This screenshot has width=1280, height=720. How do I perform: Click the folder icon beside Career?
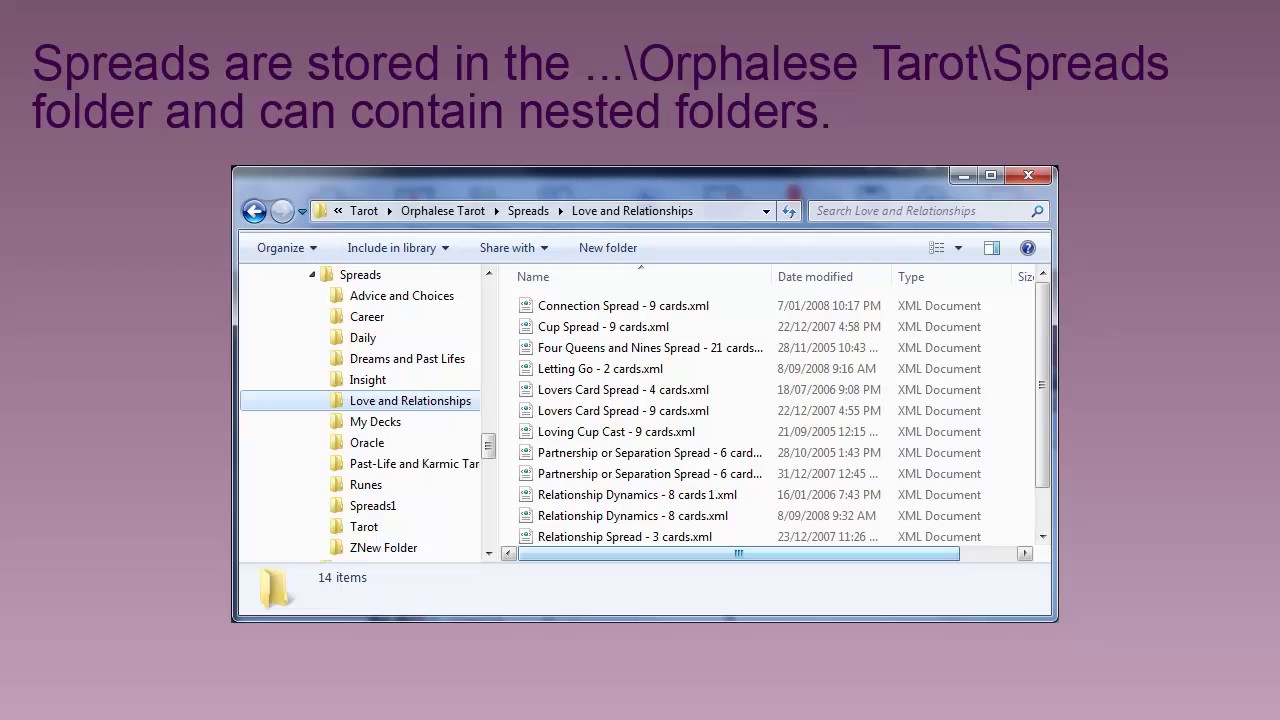pyautogui.click(x=337, y=317)
